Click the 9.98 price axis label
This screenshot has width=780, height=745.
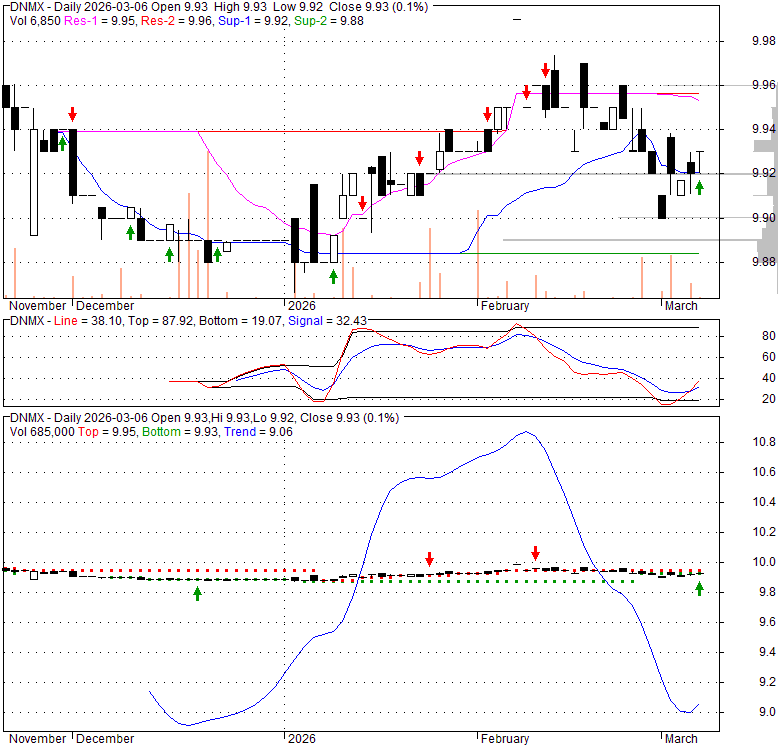764,41
